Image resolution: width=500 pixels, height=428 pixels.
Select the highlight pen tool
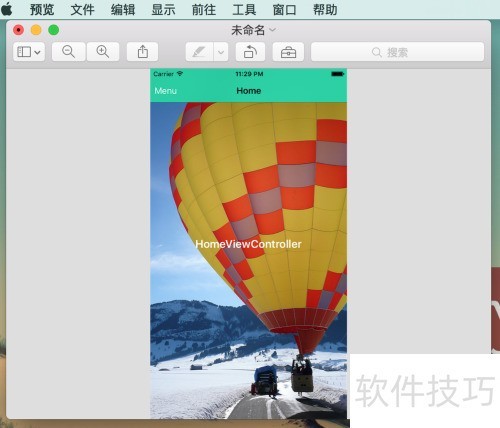[x=199, y=52]
